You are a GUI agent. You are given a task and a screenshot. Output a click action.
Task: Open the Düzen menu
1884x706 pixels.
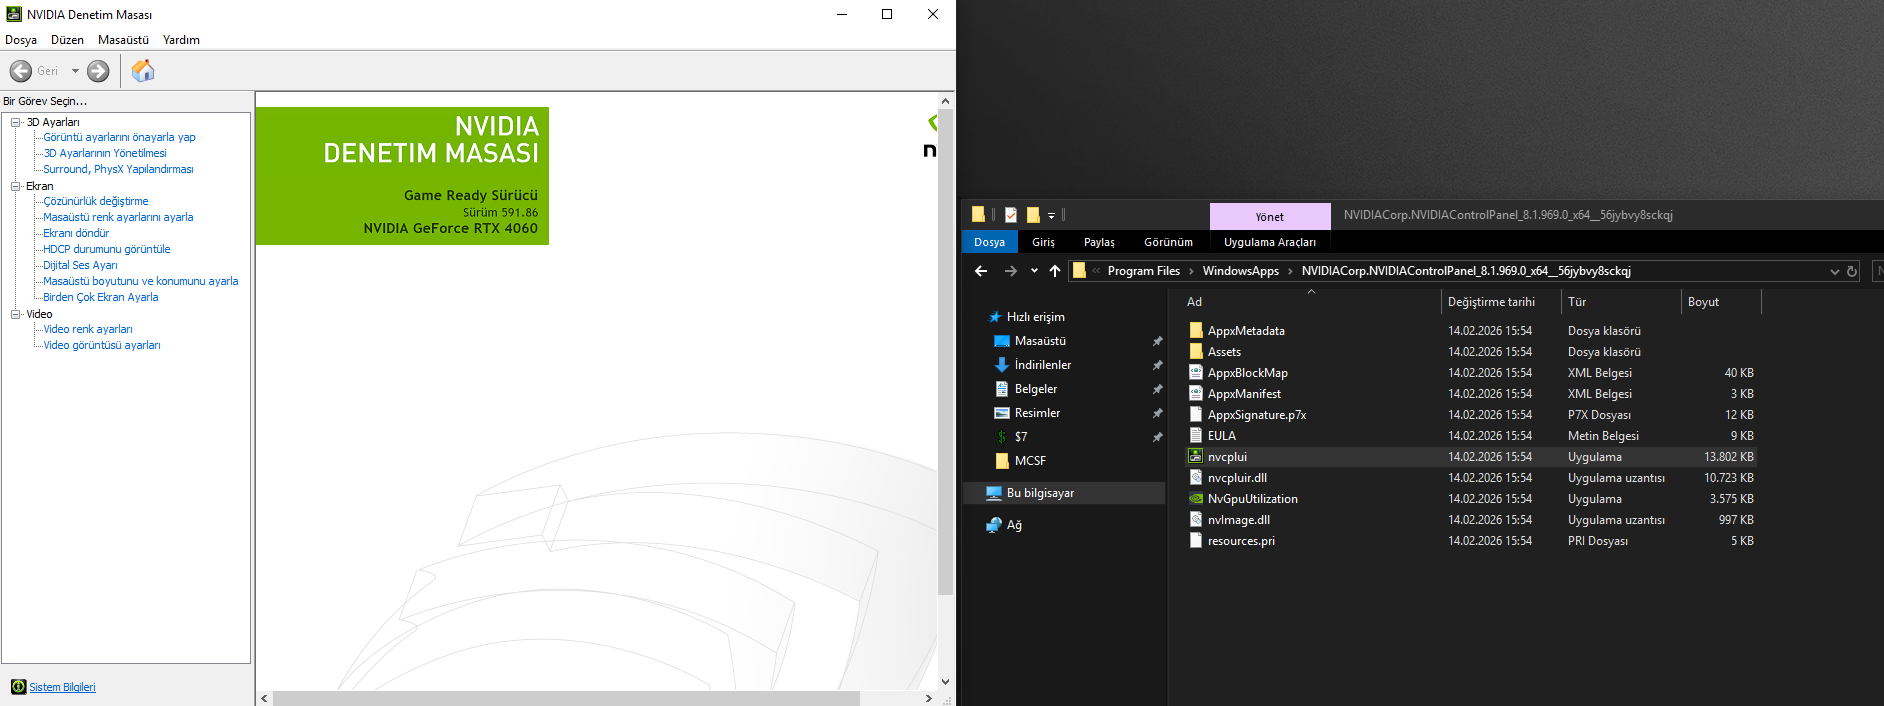[67, 40]
